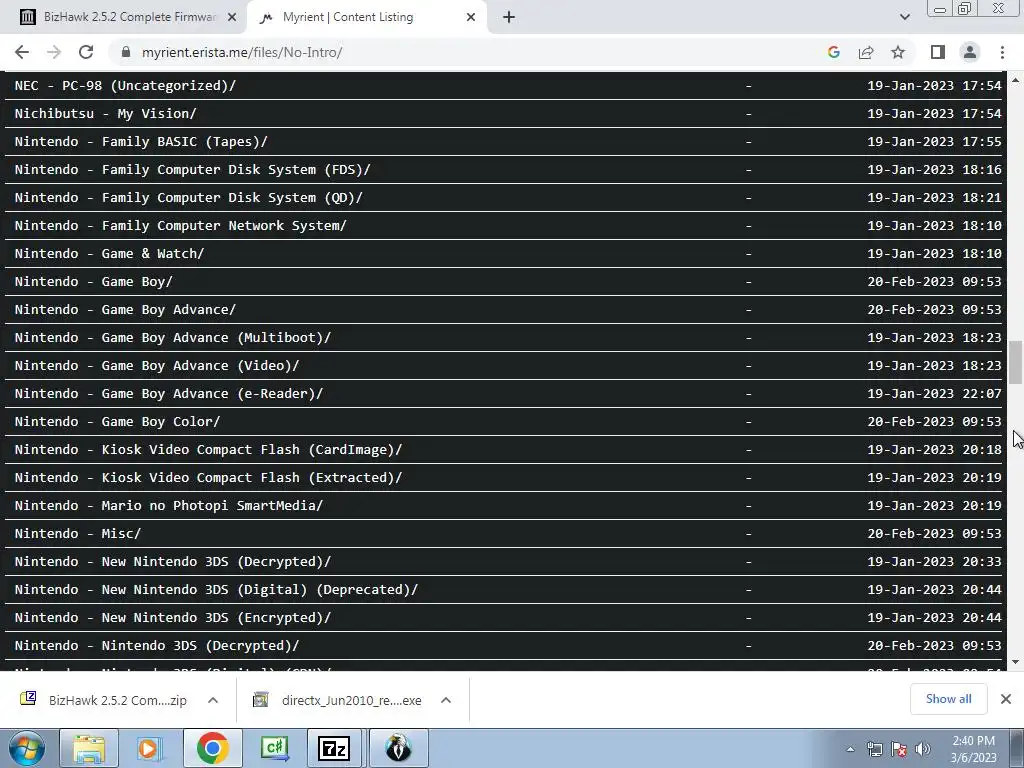Open a new browser tab

509,18
